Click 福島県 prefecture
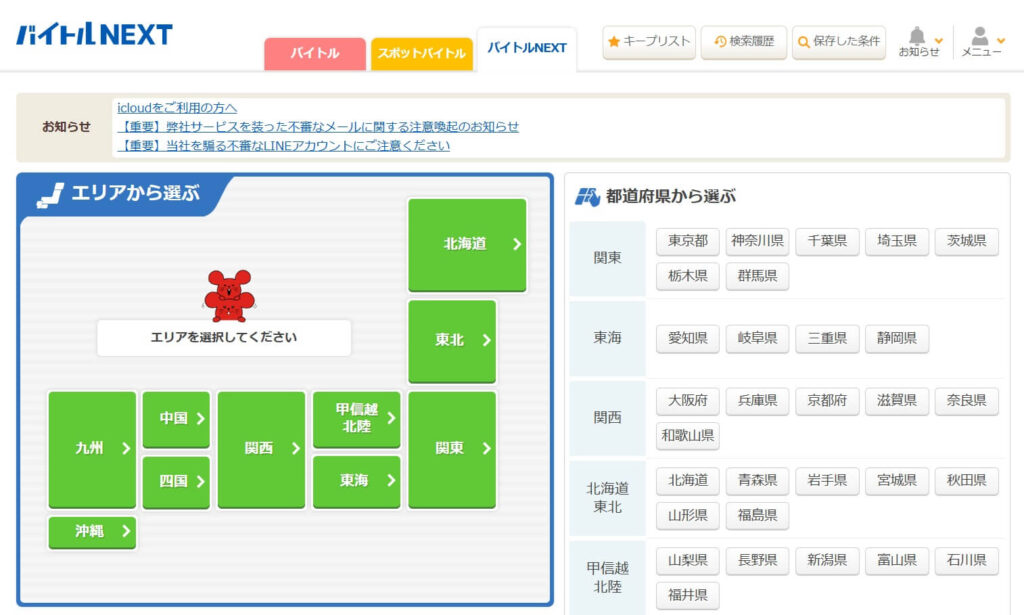 (x=758, y=516)
